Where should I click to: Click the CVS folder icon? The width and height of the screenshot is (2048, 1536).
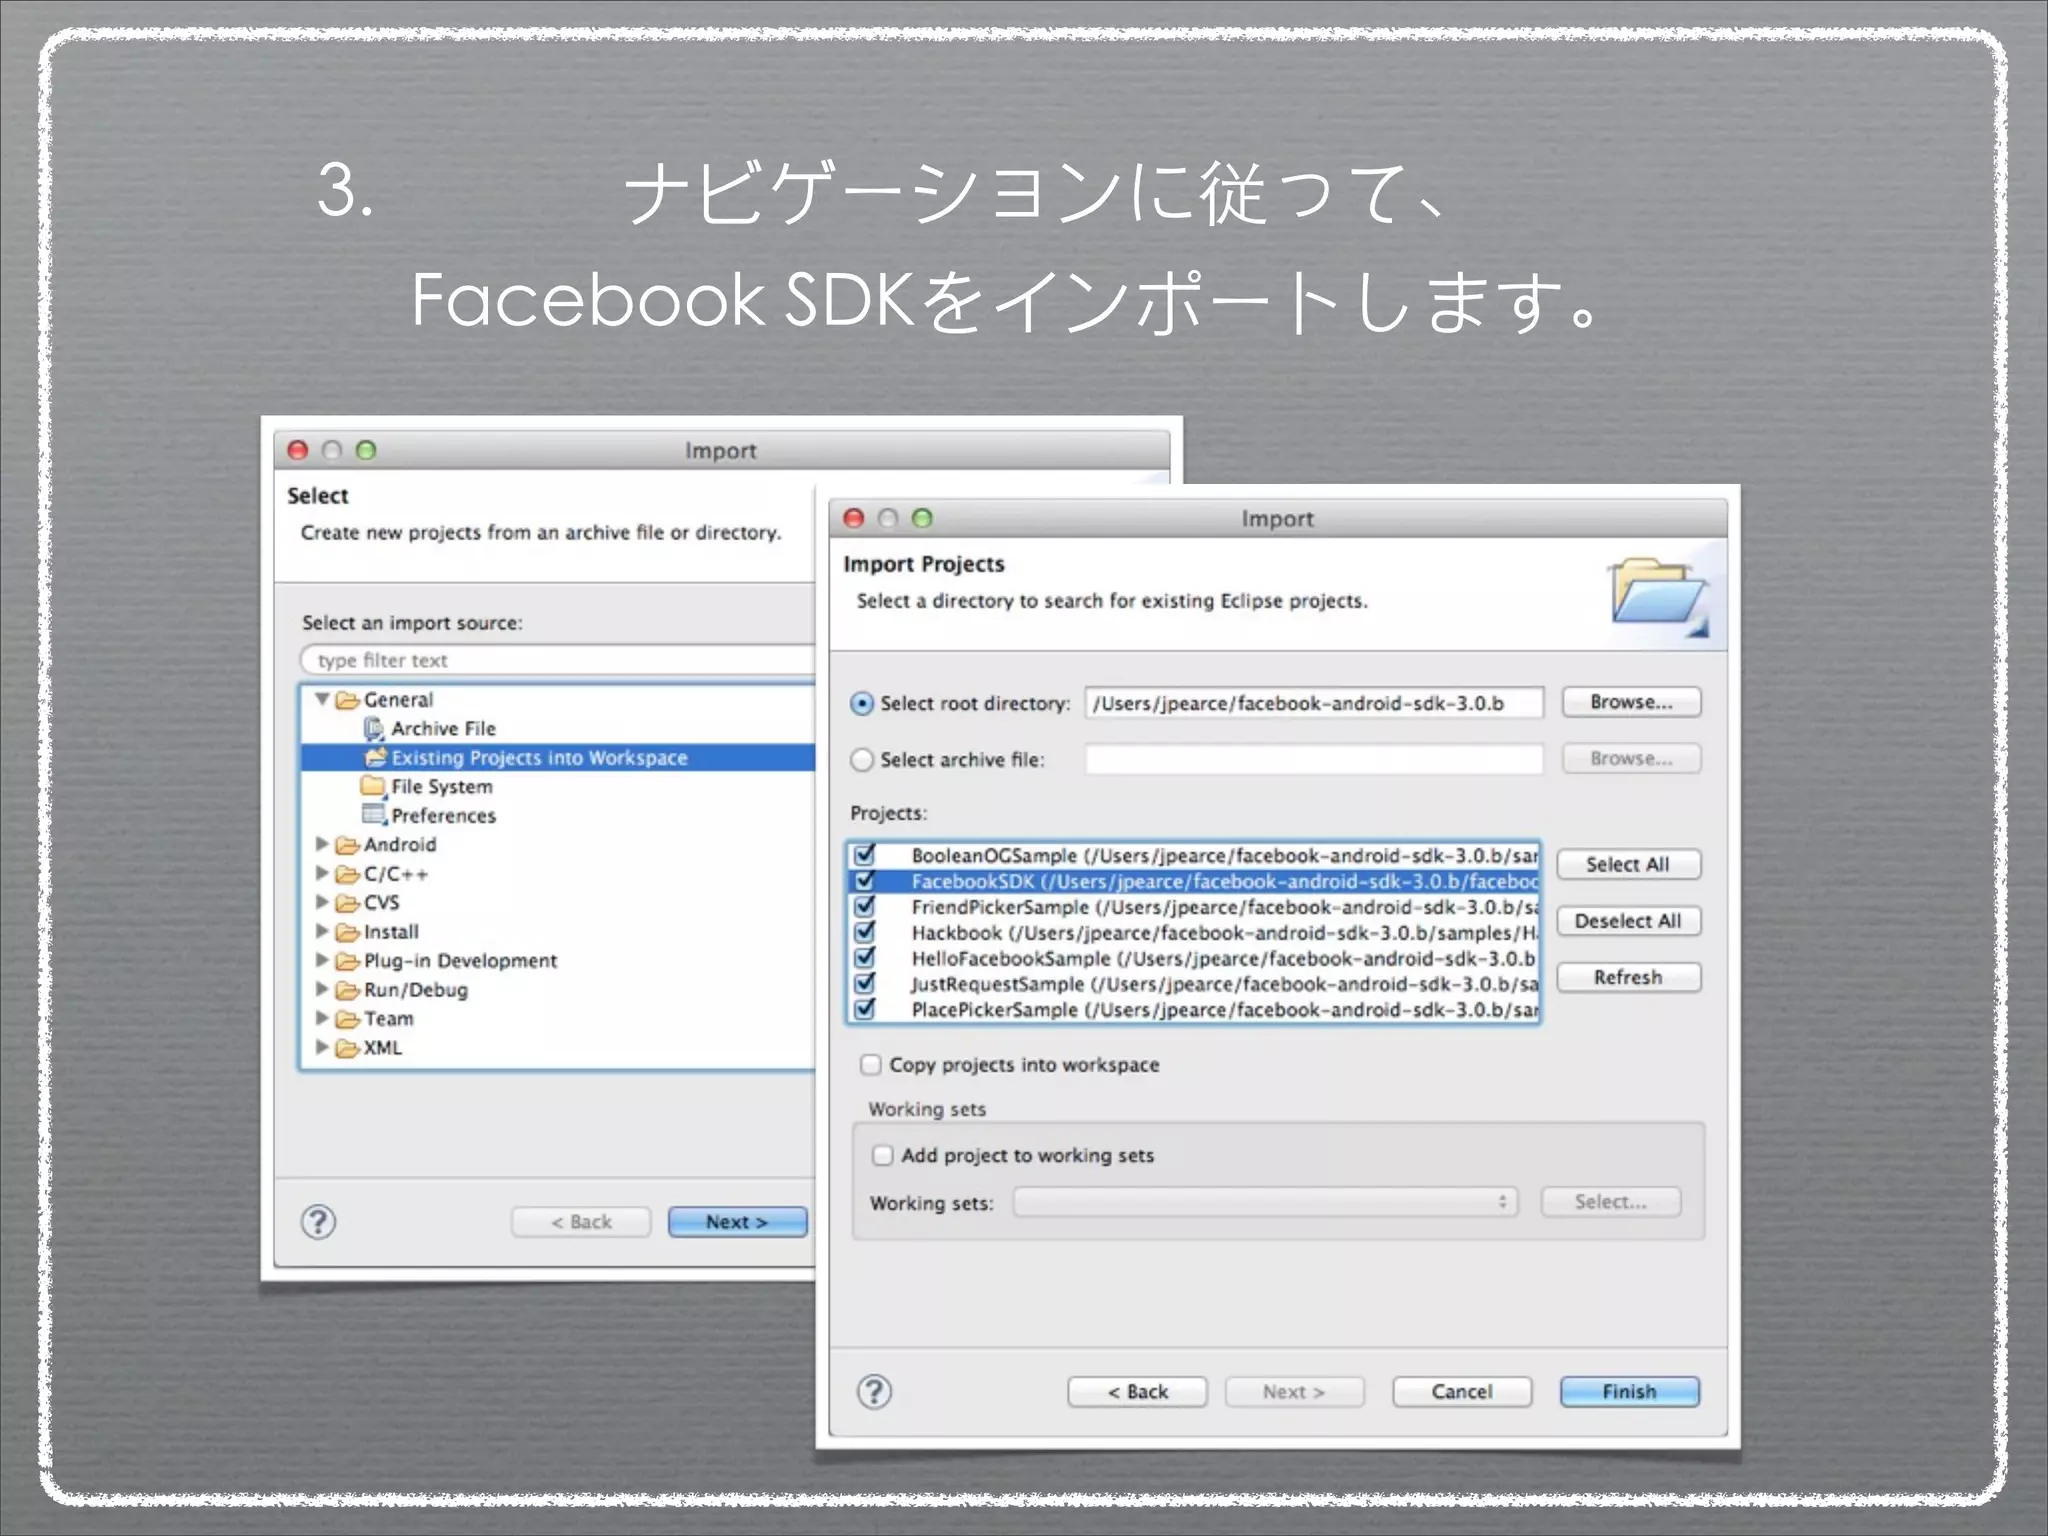click(x=347, y=903)
